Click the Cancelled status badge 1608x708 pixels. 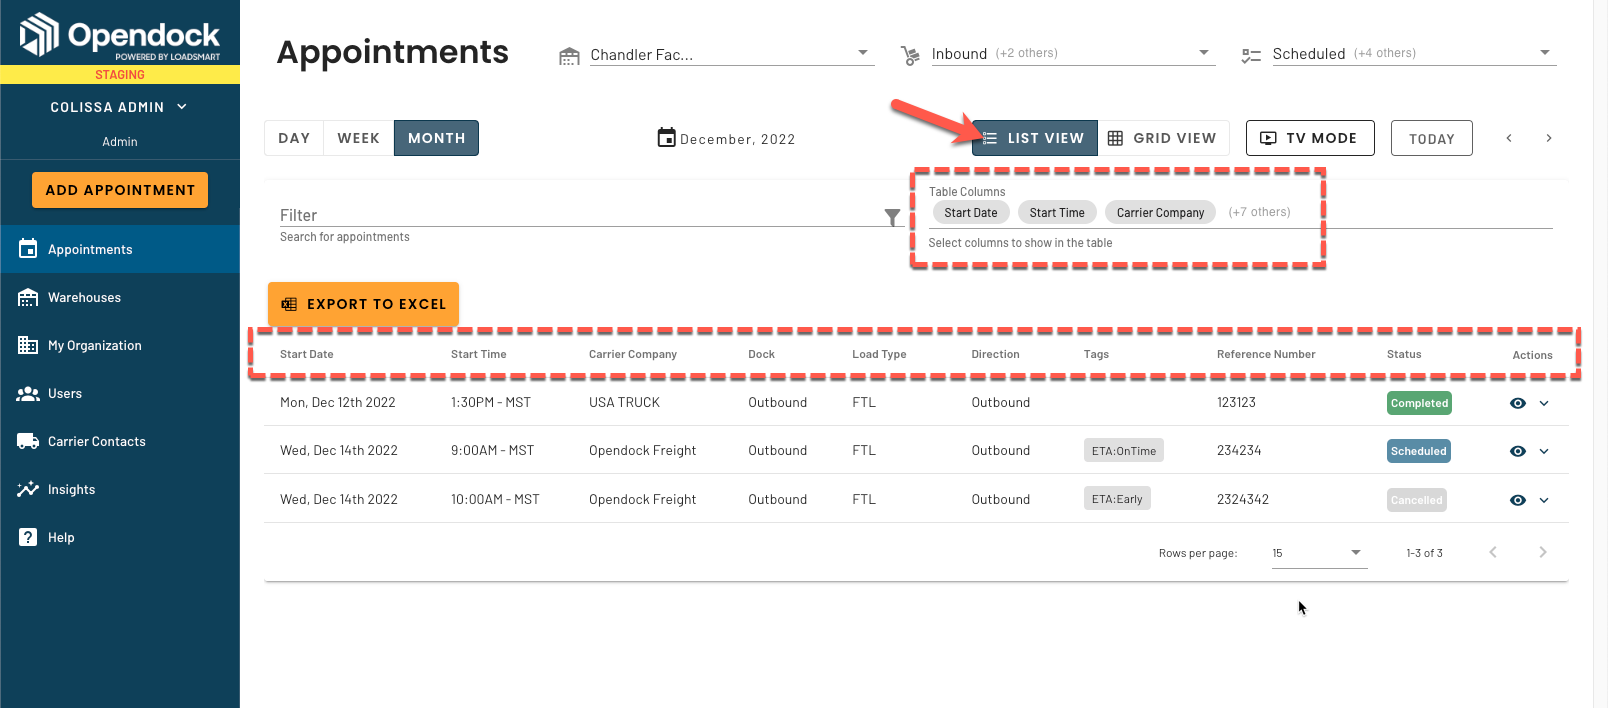click(1417, 500)
